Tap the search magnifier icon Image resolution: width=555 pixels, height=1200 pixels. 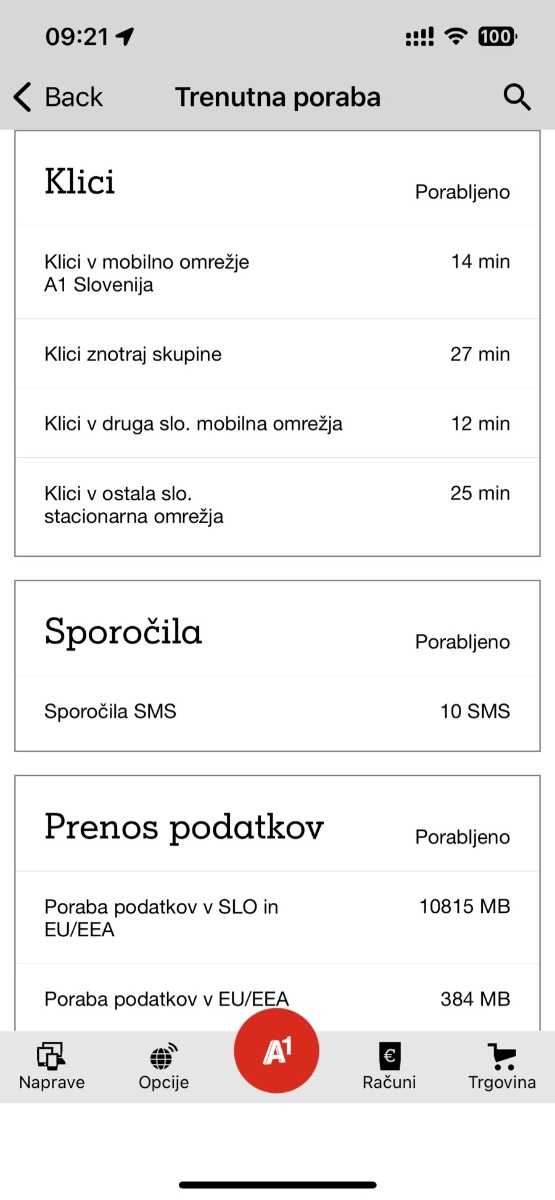point(516,97)
